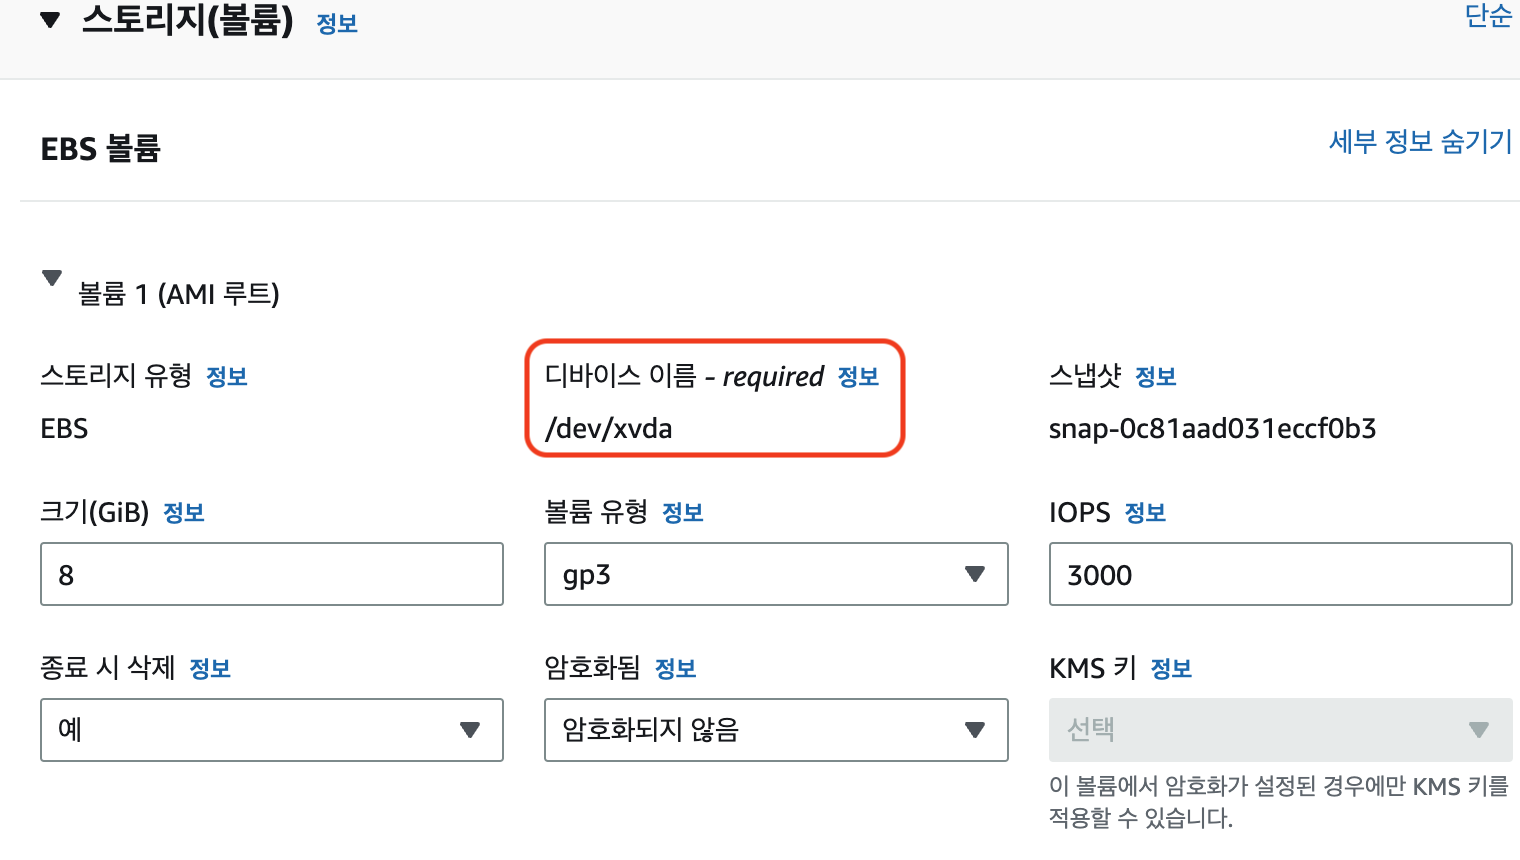Collapse the 스토리지(볼륨) section
Image resolution: width=1520 pixels, height=860 pixels.
[x=52, y=18]
